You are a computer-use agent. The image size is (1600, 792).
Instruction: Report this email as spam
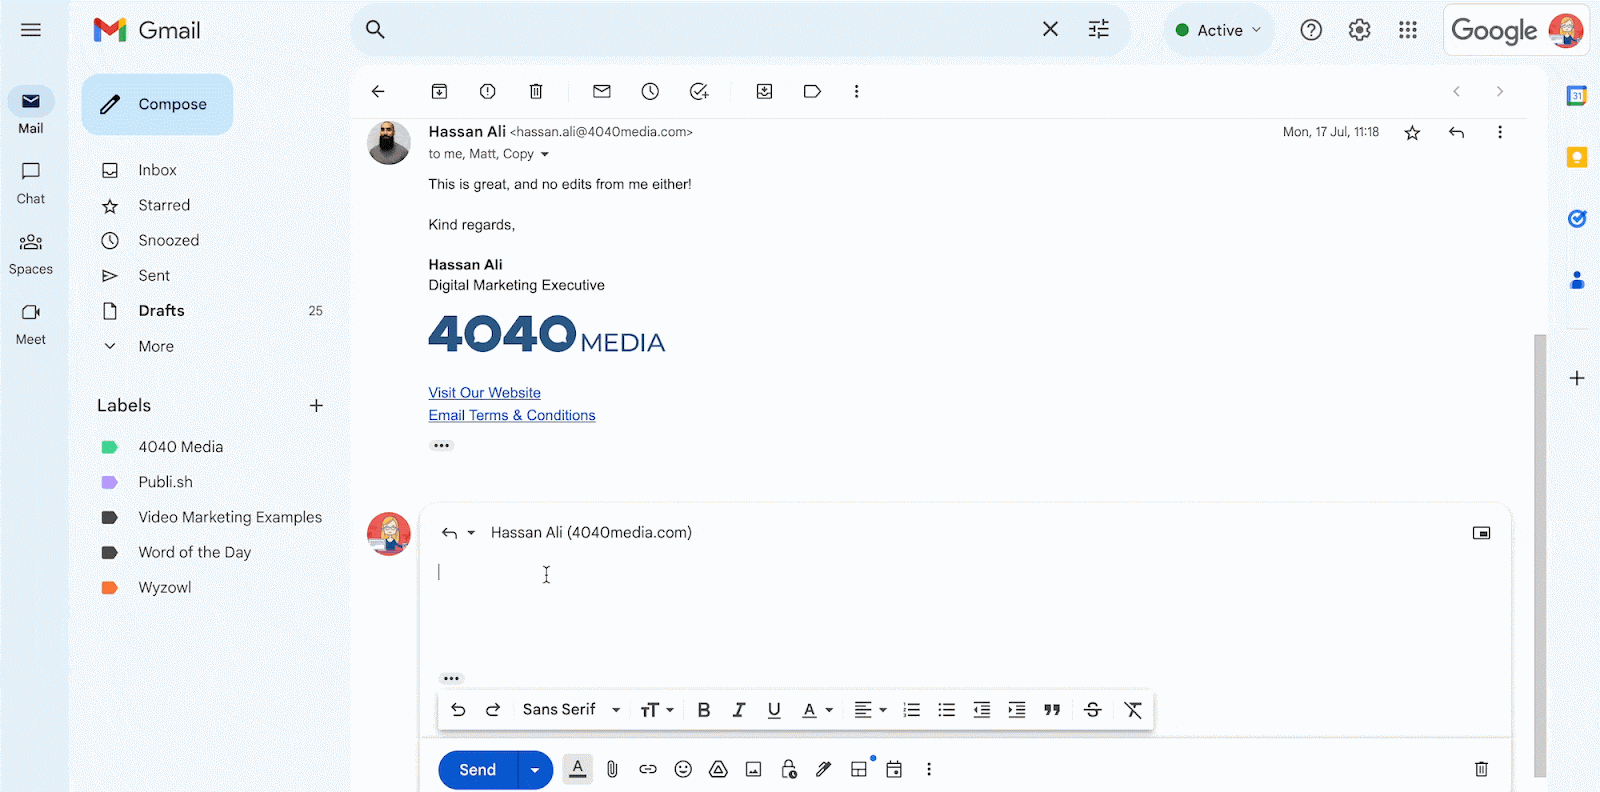[487, 91]
